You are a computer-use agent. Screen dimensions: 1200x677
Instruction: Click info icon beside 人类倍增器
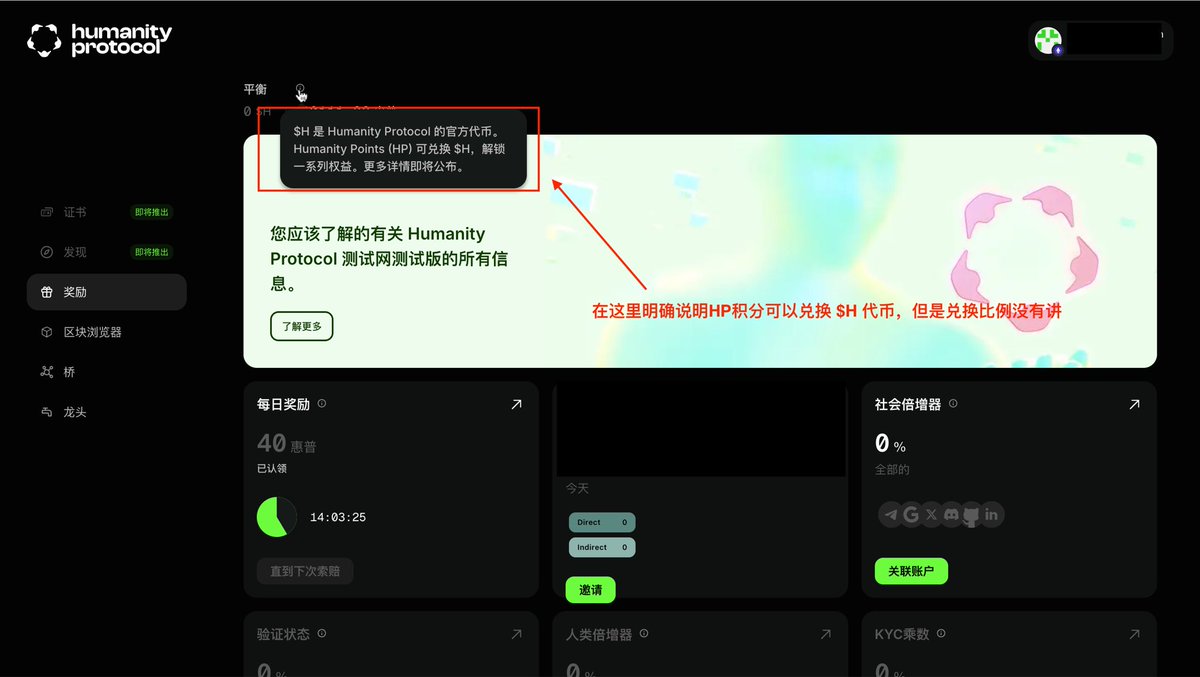click(644, 634)
